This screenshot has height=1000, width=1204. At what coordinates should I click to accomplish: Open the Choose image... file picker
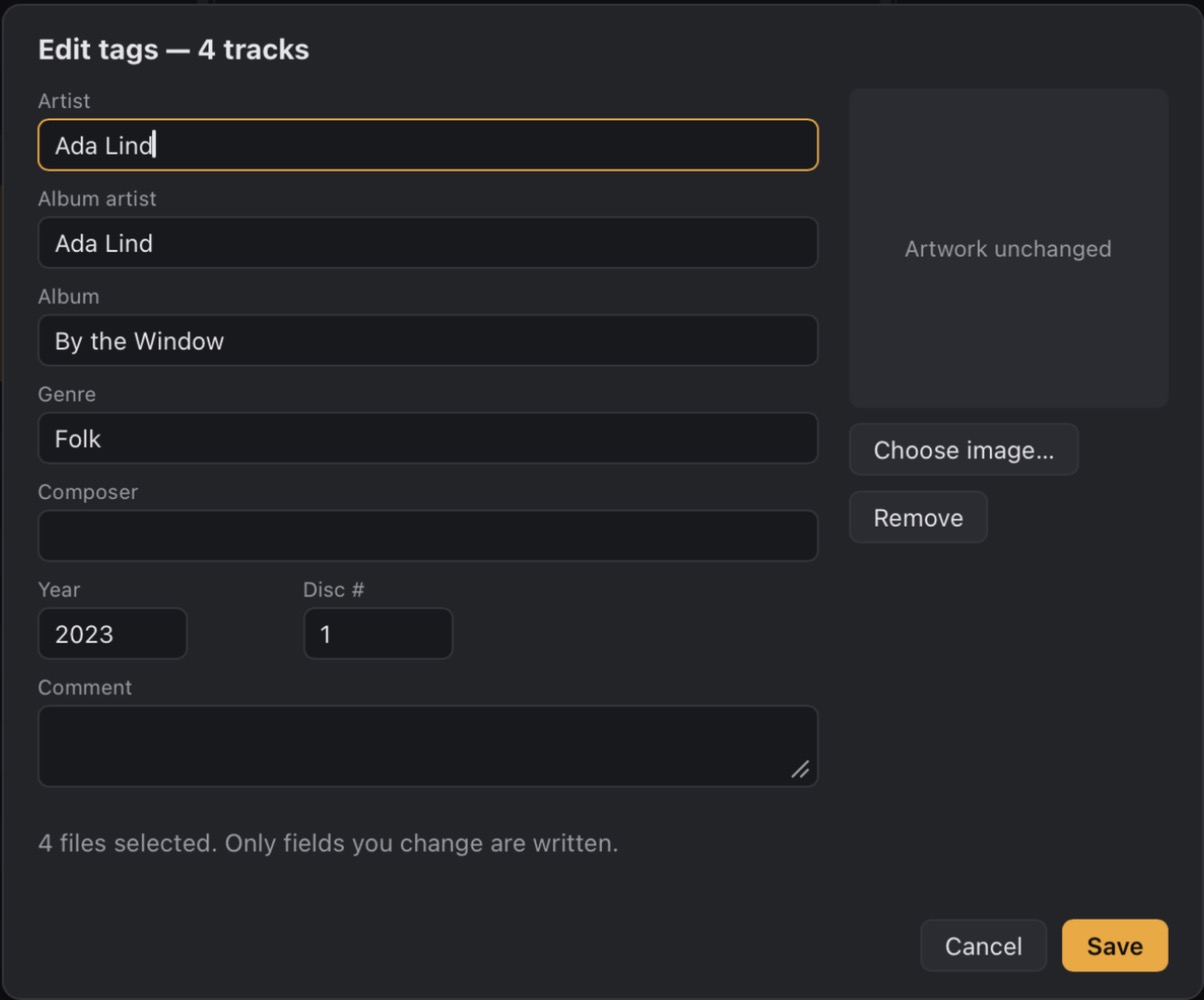964,450
